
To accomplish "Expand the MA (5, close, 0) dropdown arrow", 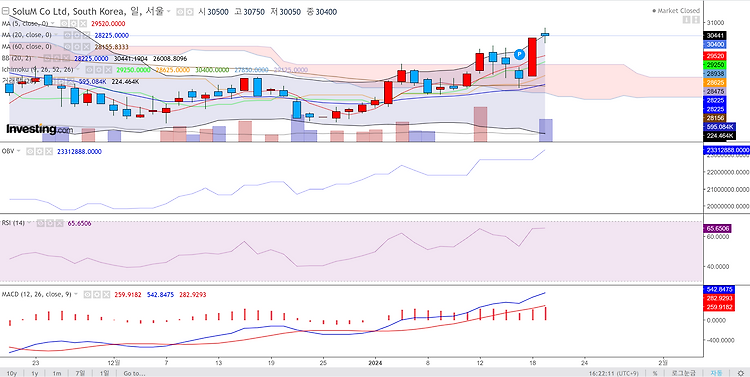I will [53, 23].
